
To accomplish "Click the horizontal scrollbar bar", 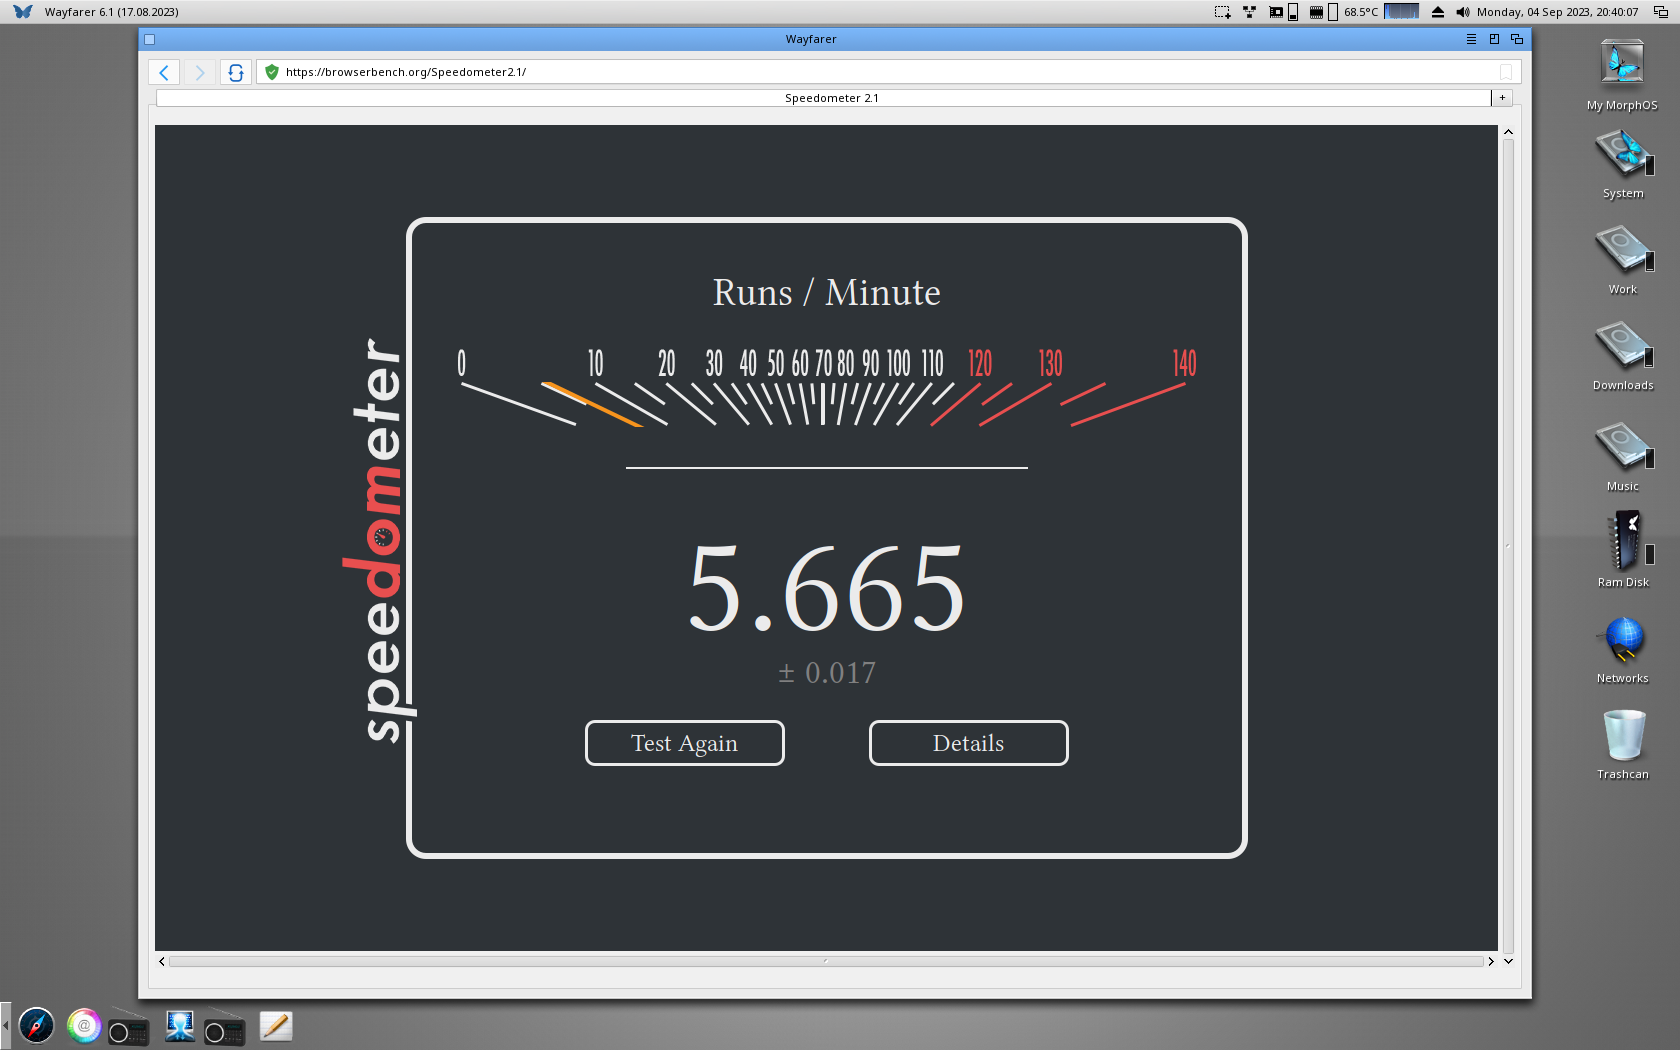I will click(826, 961).
